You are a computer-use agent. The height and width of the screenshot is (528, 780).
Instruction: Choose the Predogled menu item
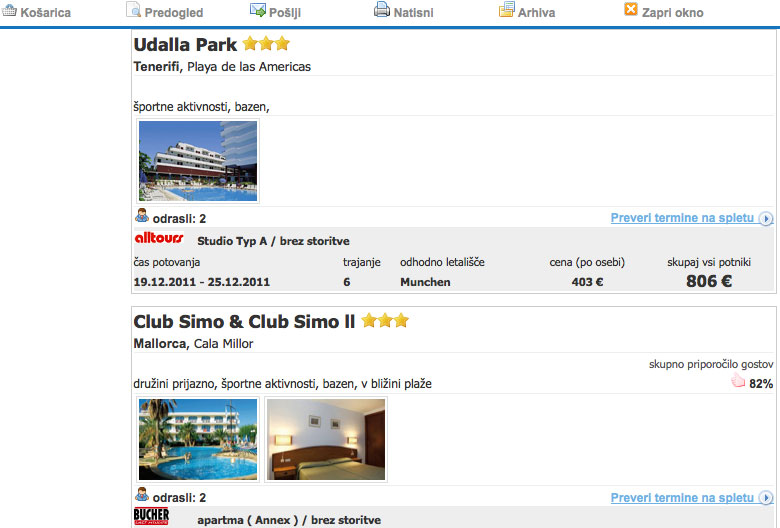tap(174, 12)
